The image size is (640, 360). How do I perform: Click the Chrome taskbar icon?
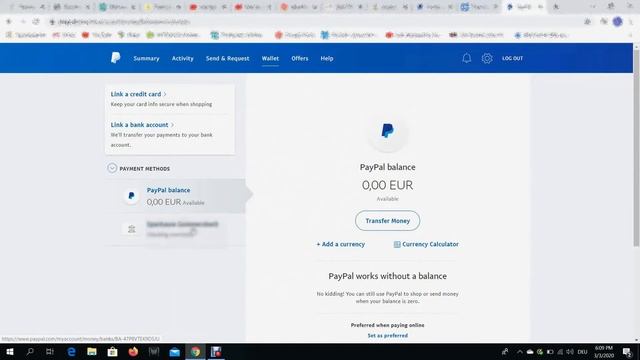coord(196,351)
